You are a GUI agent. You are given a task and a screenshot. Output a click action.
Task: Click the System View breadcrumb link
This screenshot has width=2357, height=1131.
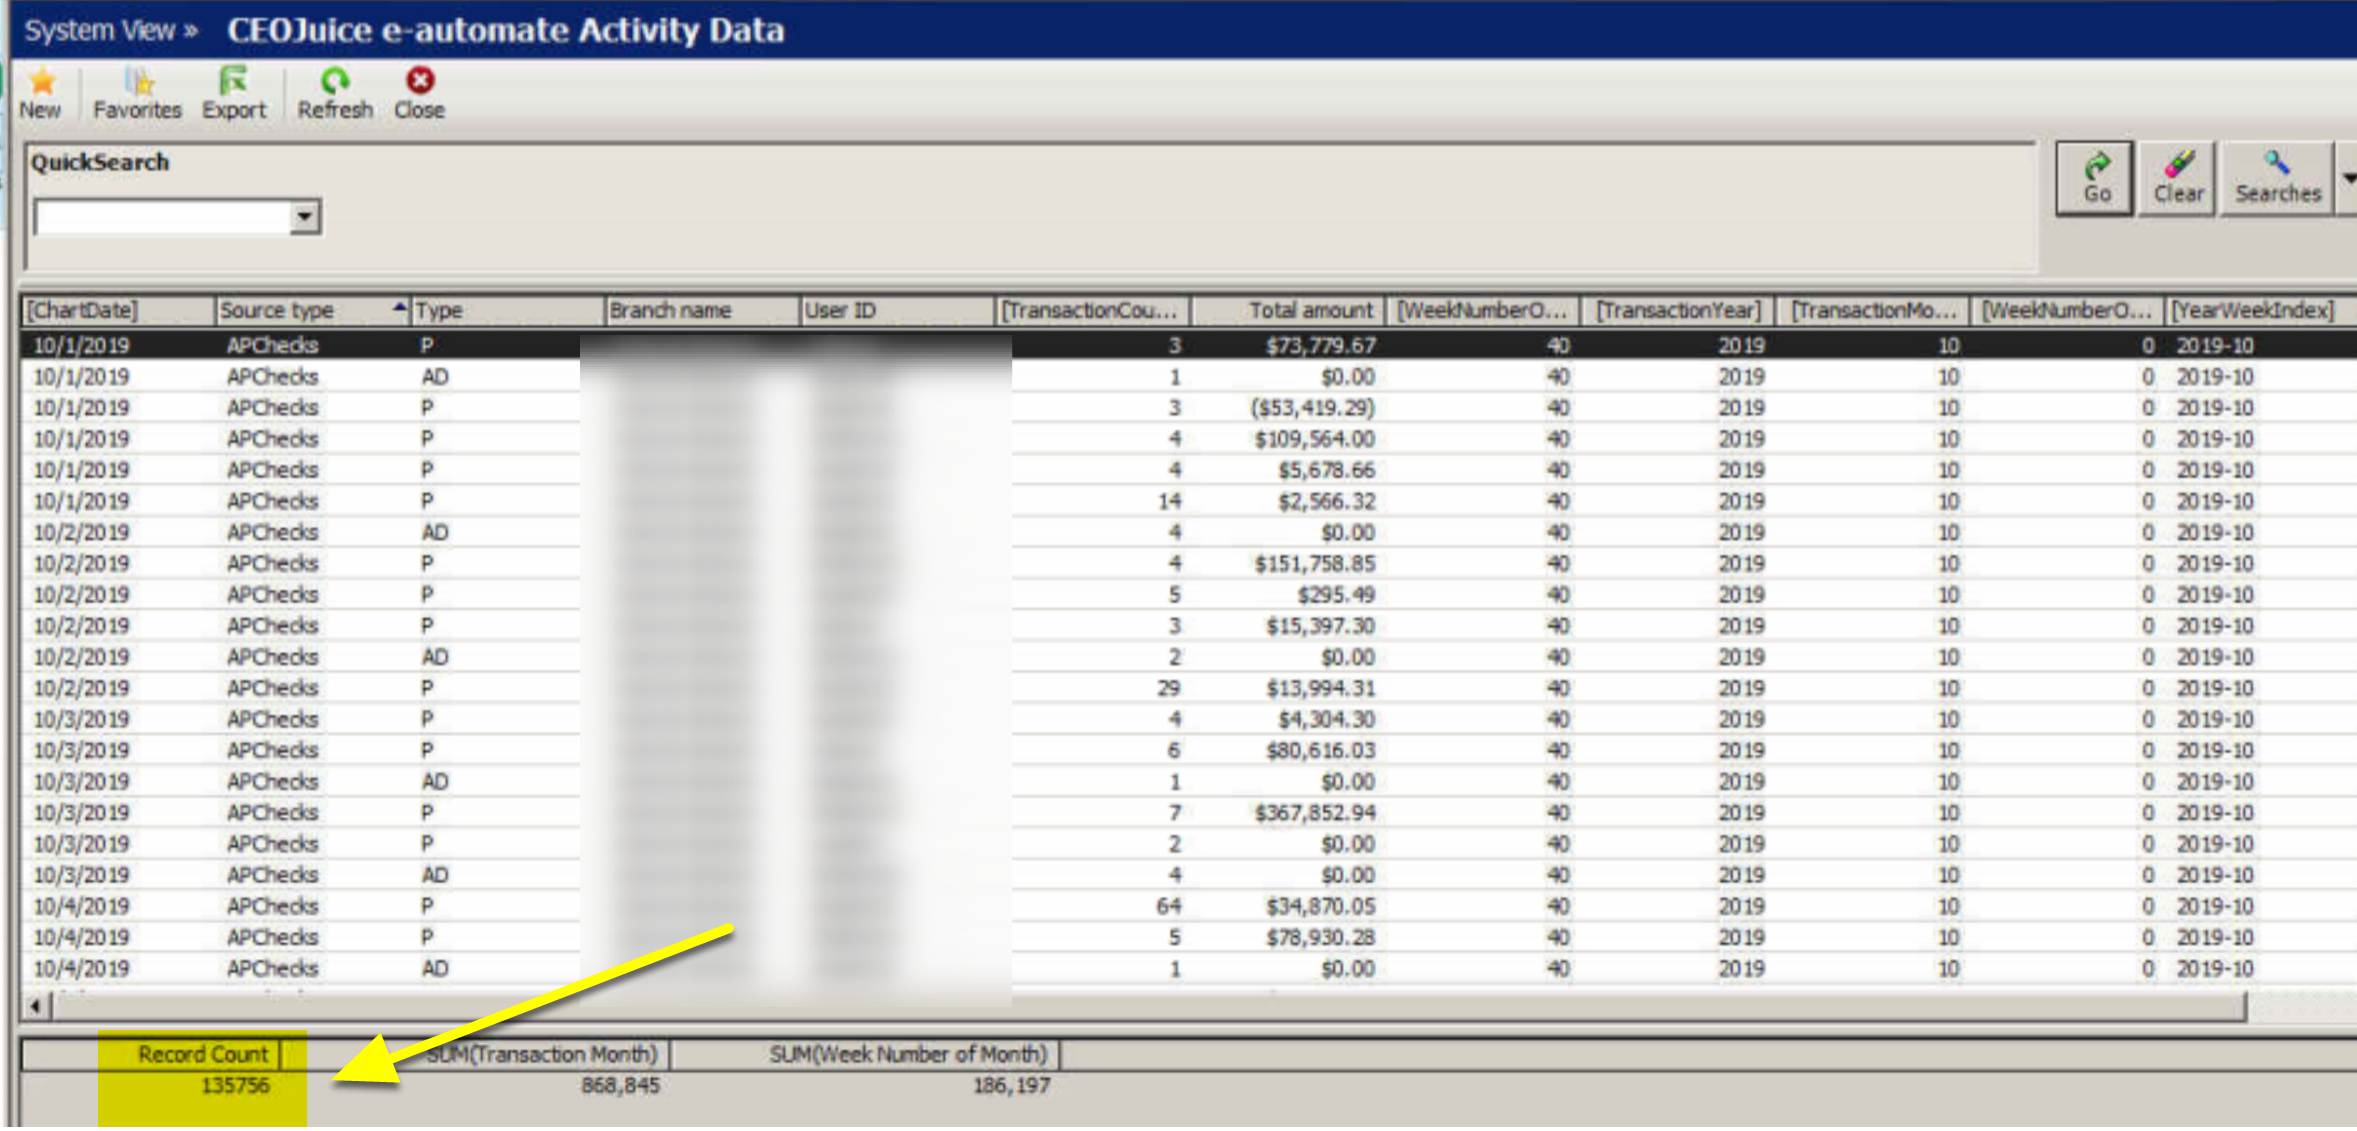coord(111,30)
